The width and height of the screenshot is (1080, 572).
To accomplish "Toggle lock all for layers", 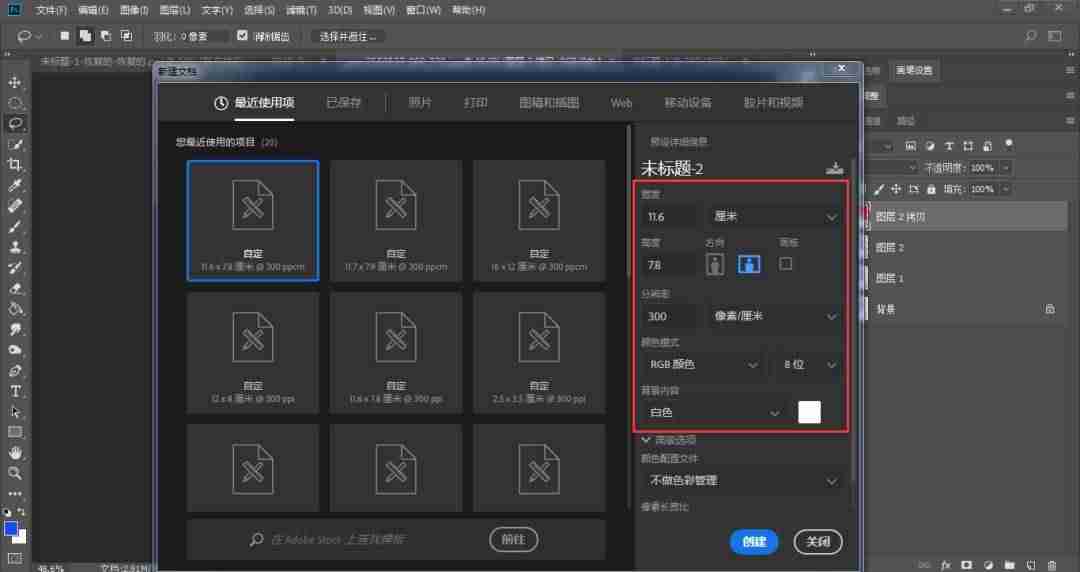I will (931, 189).
